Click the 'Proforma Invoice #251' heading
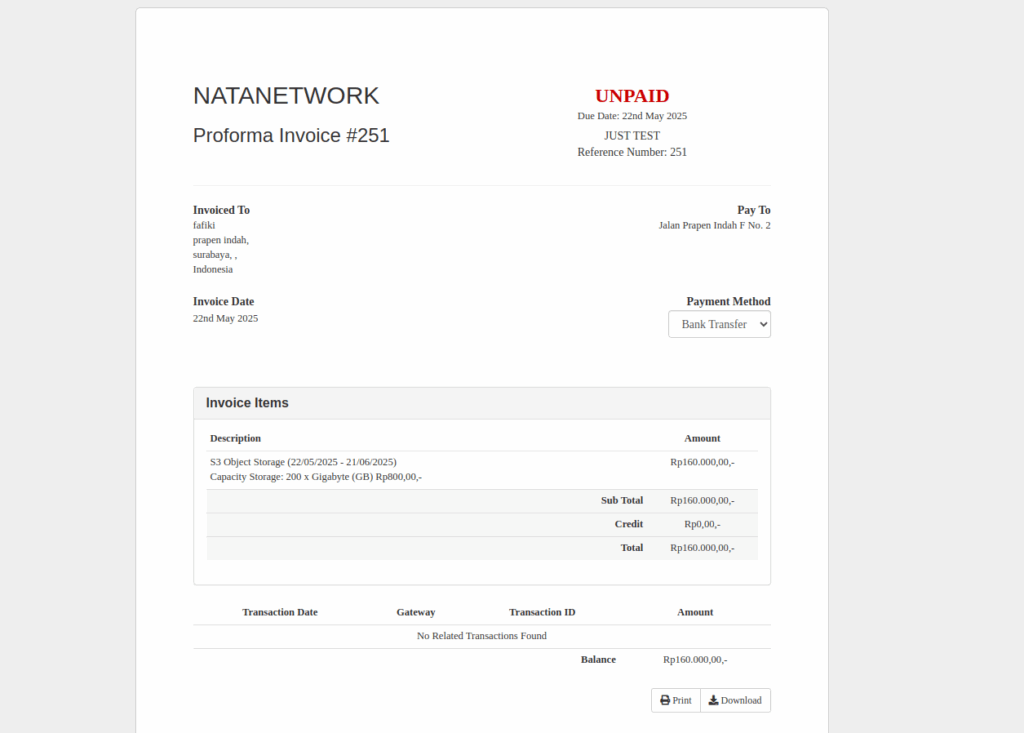1024x733 pixels. (291, 135)
